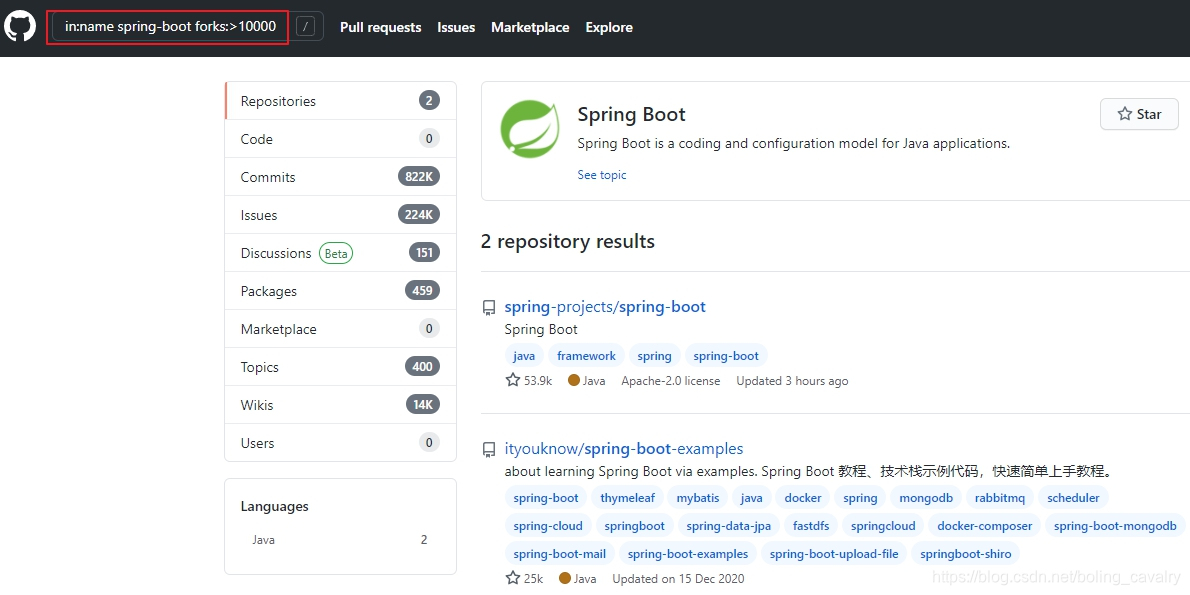Click the mongodb topic tag

(927, 498)
